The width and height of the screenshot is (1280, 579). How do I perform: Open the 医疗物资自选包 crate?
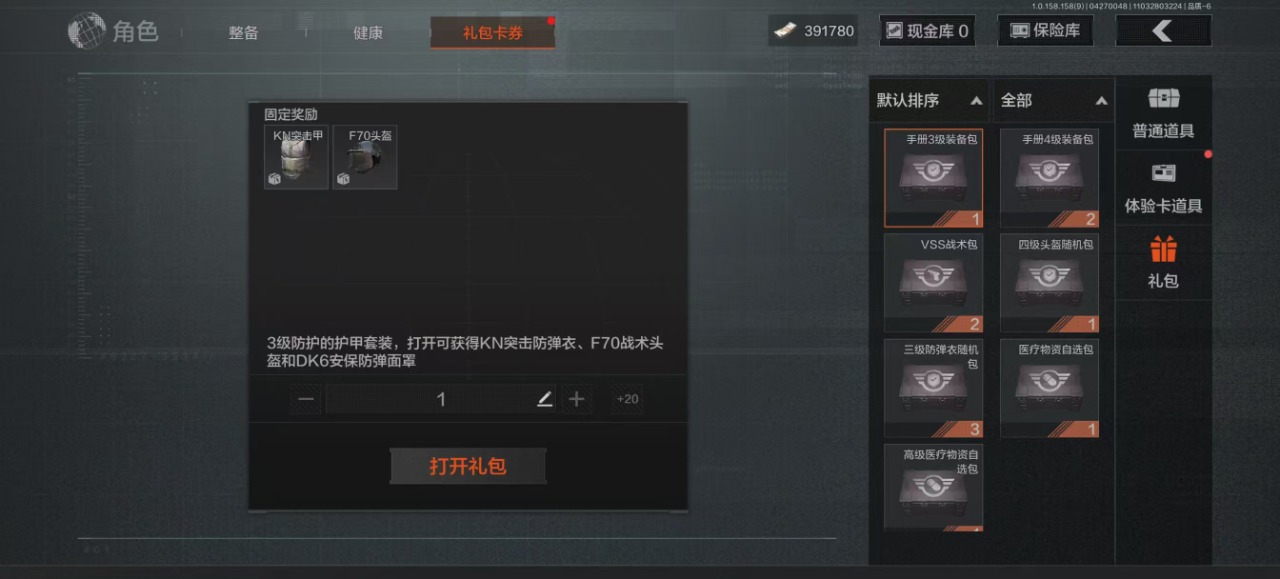pos(1049,388)
